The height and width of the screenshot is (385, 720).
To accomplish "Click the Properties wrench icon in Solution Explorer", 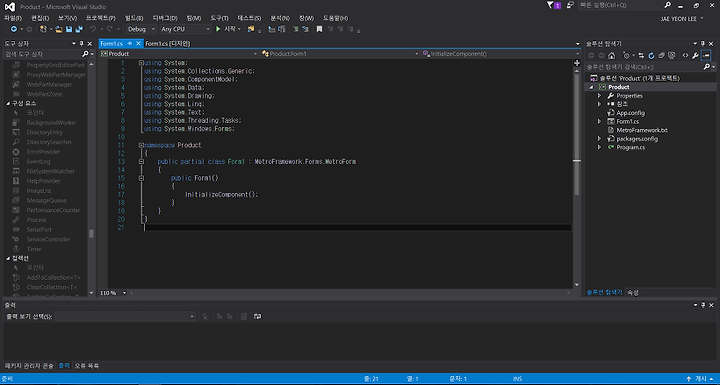I will (x=696, y=56).
